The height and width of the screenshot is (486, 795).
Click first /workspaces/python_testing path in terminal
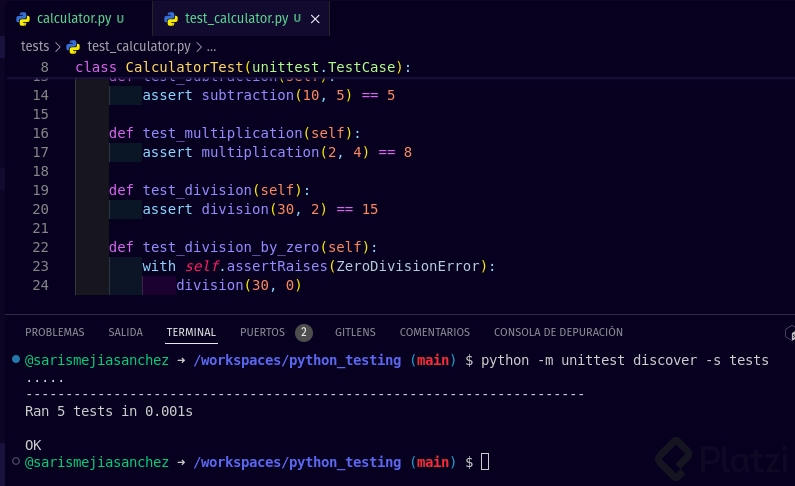pos(297,360)
